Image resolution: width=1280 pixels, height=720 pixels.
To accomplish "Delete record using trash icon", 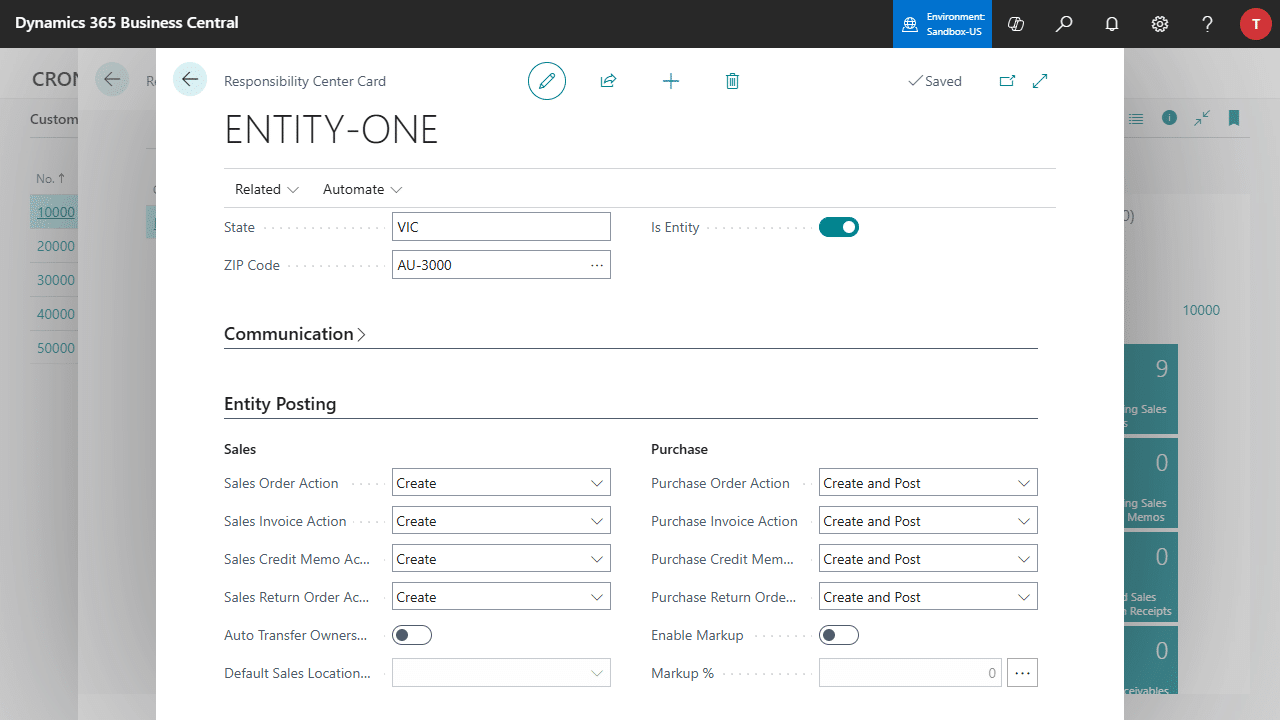I will point(732,81).
